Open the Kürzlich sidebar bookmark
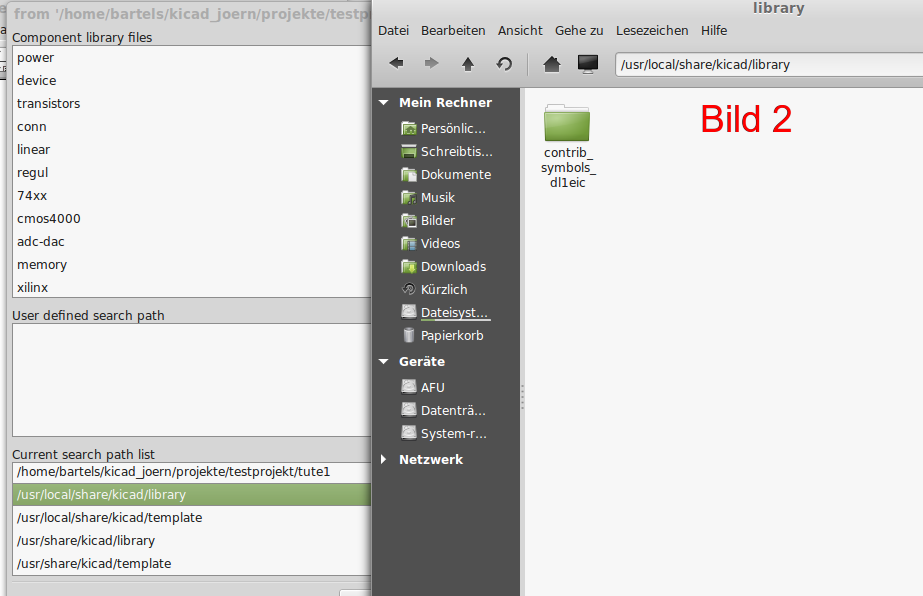The width and height of the screenshot is (923, 596). [434, 289]
